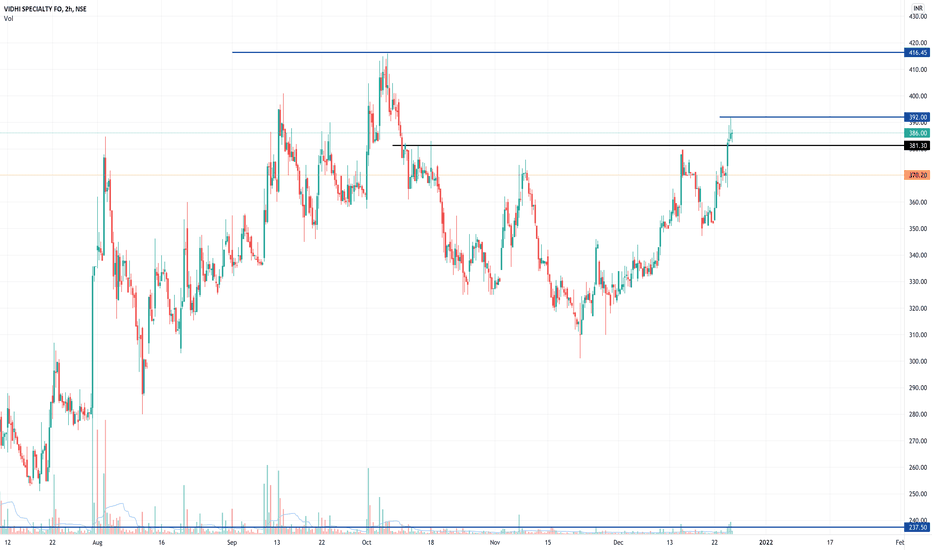Click the 260.00 value on the price axis
This screenshot has width=932, height=550.
[918, 468]
